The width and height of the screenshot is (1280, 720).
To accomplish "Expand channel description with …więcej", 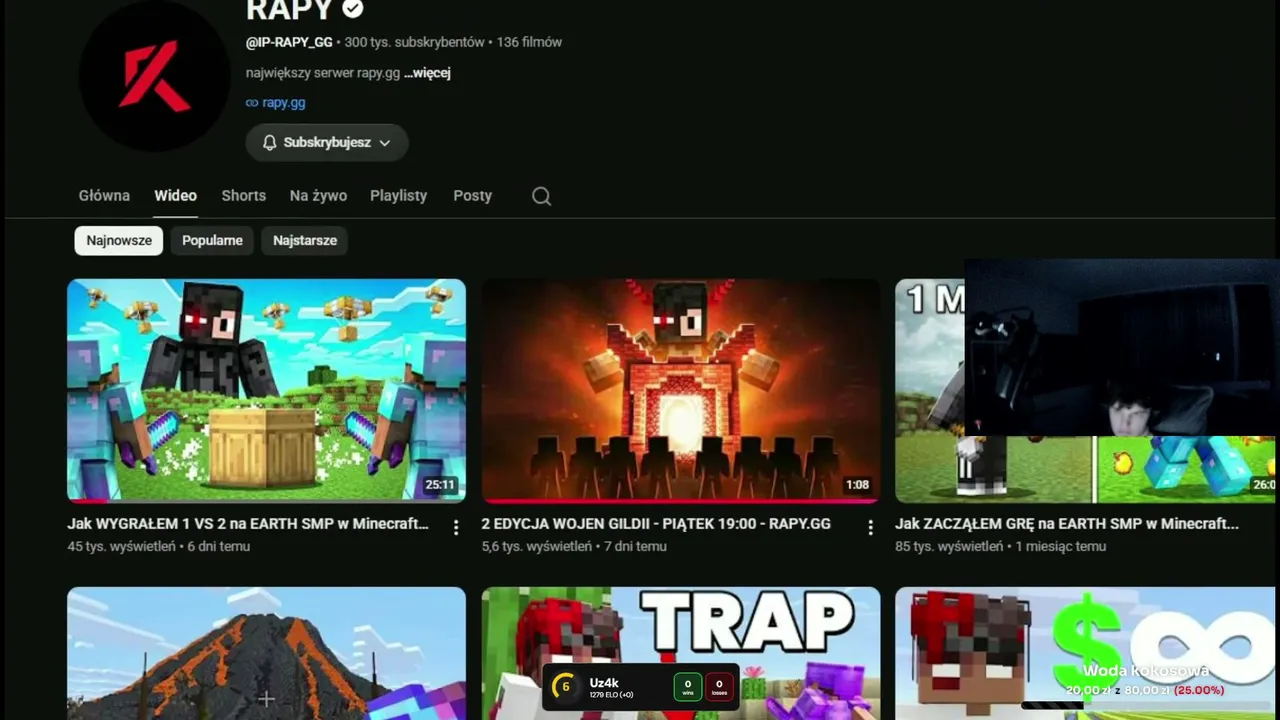I will pos(427,73).
